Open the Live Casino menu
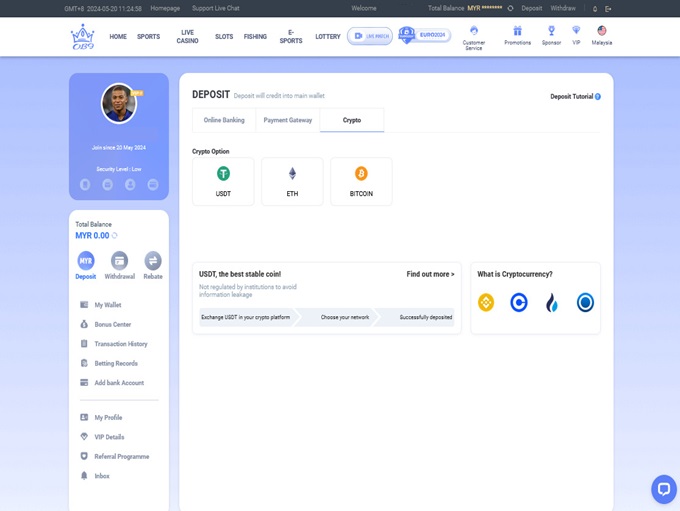Image resolution: width=680 pixels, height=511 pixels. coord(187,37)
